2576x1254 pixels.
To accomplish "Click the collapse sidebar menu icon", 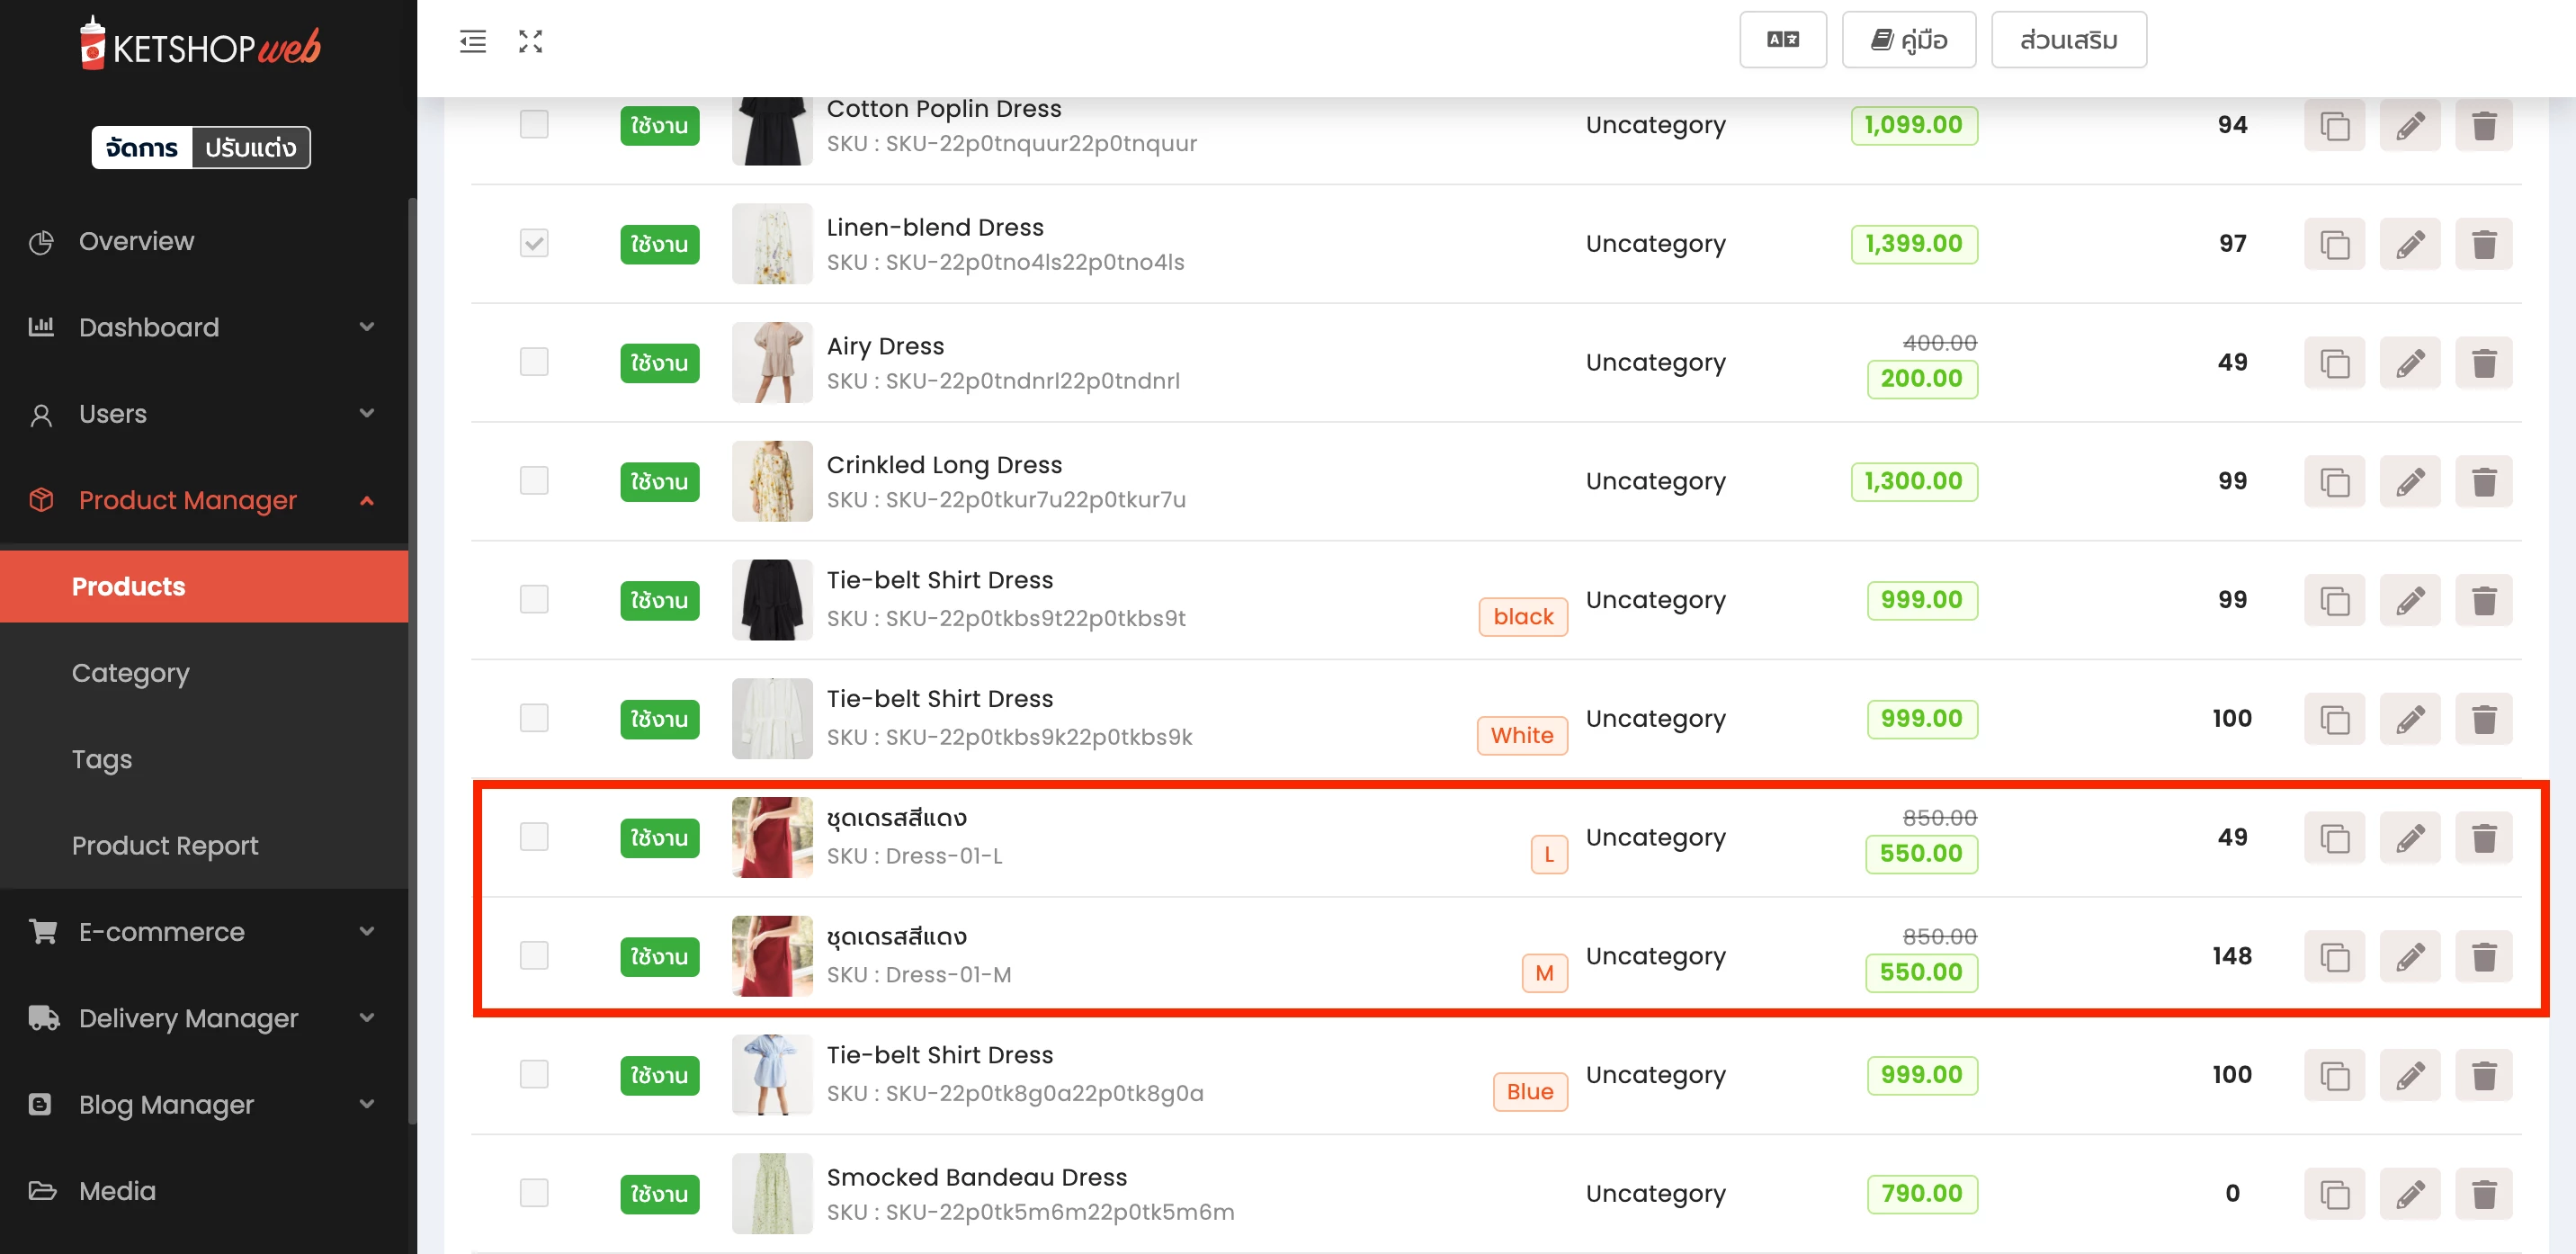I will pyautogui.click(x=472, y=41).
